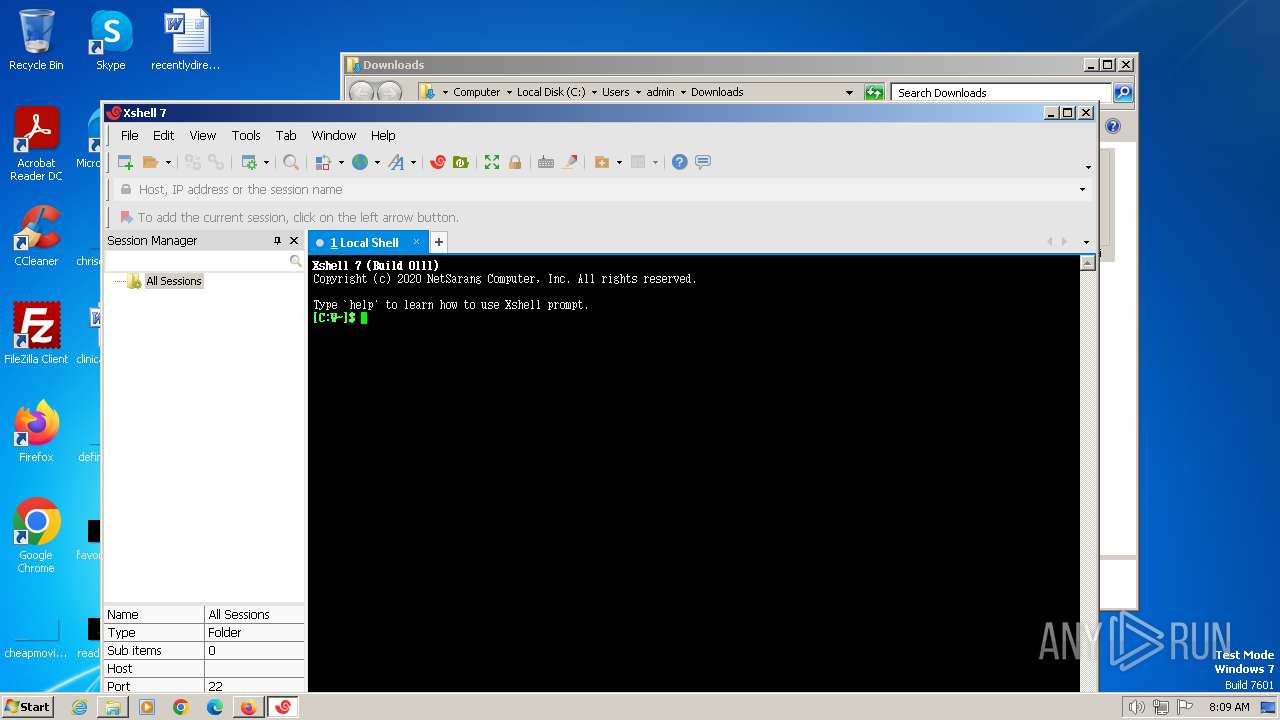The height and width of the screenshot is (720, 1280).
Task: Open the Tab menu
Action: pyautogui.click(x=286, y=135)
